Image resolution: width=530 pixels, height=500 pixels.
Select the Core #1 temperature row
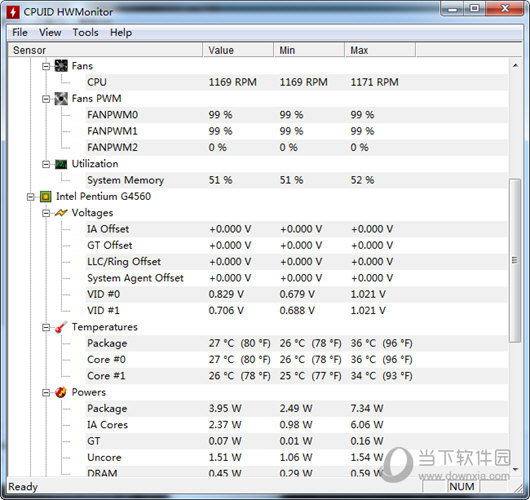(x=297, y=376)
